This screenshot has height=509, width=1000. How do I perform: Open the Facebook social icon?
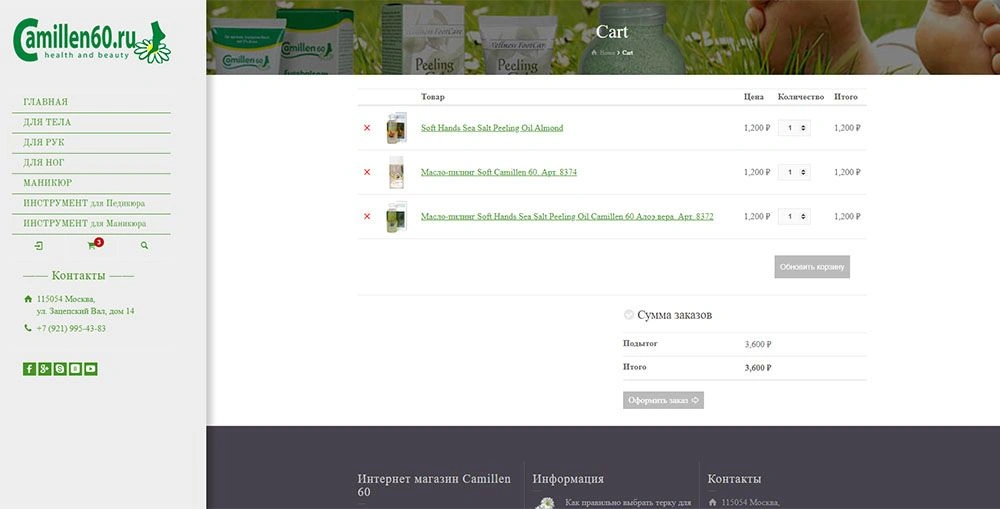[x=29, y=369]
